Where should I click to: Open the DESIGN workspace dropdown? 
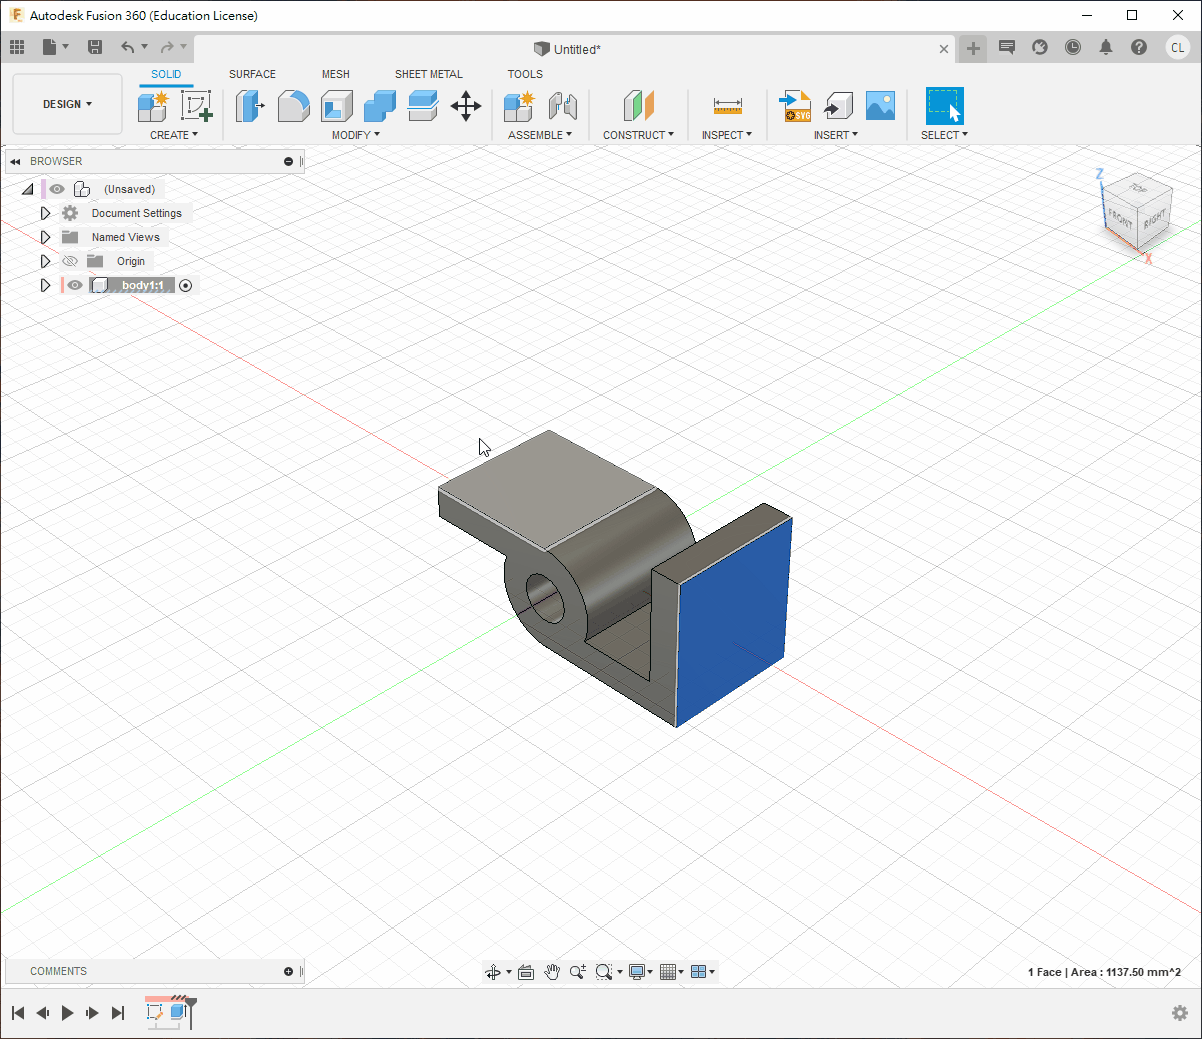67,104
